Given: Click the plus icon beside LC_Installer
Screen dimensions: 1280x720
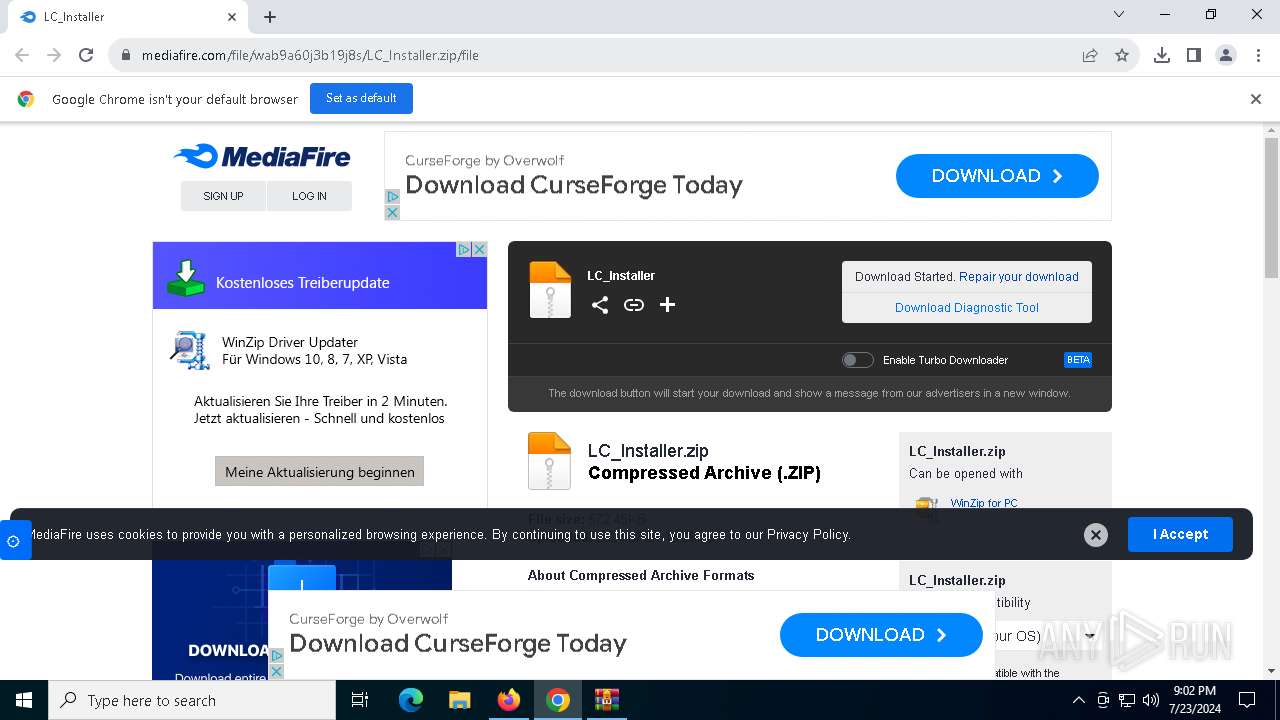Looking at the screenshot, I should click(x=667, y=305).
